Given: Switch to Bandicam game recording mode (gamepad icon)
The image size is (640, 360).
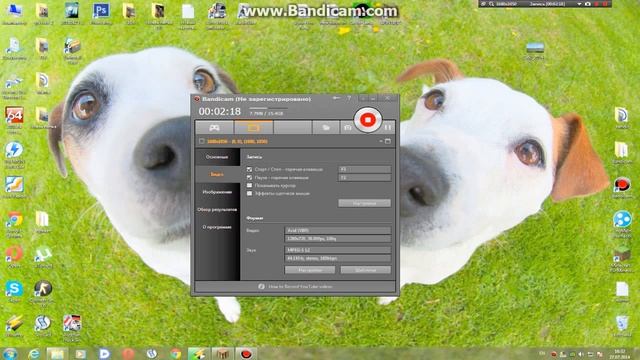Looking at the screenshot, I should [214, 128].
